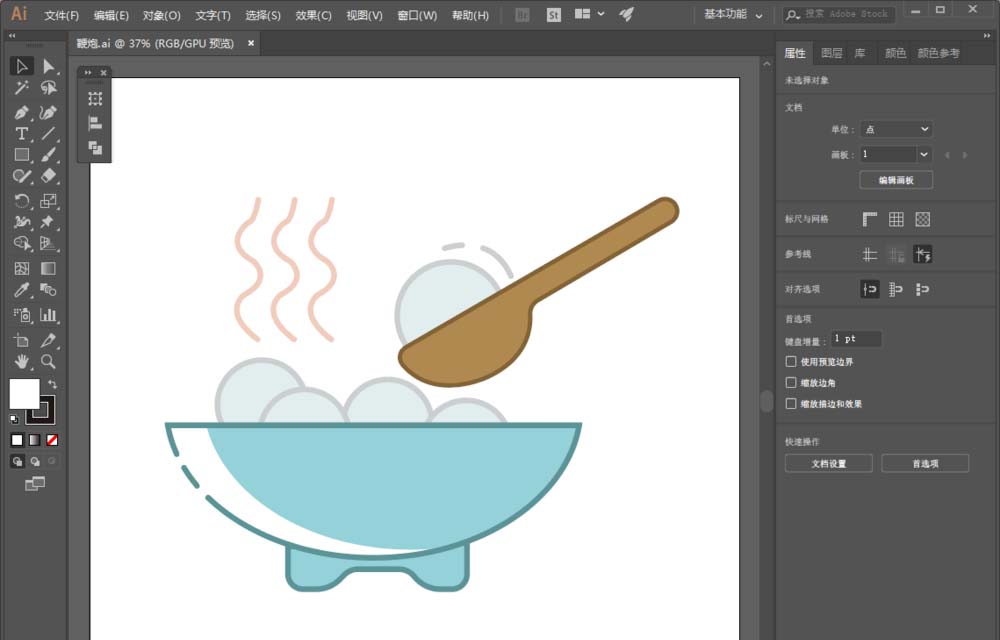Check 缩放描边和效果 option

click(x=791, y=404)
